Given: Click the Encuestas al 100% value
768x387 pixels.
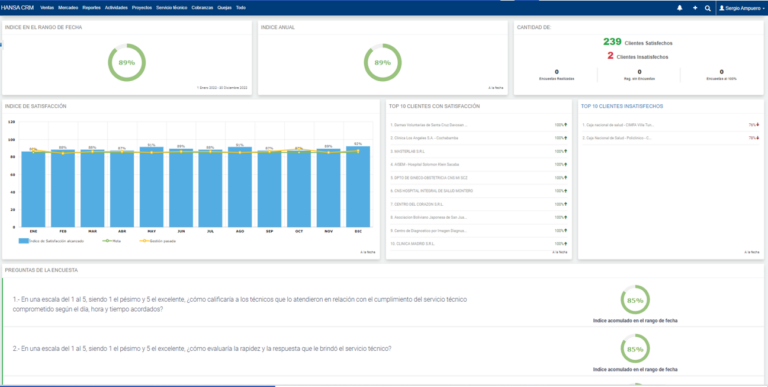Looking at the screenshot, I should pyautogui.click(x=721, y=72).
